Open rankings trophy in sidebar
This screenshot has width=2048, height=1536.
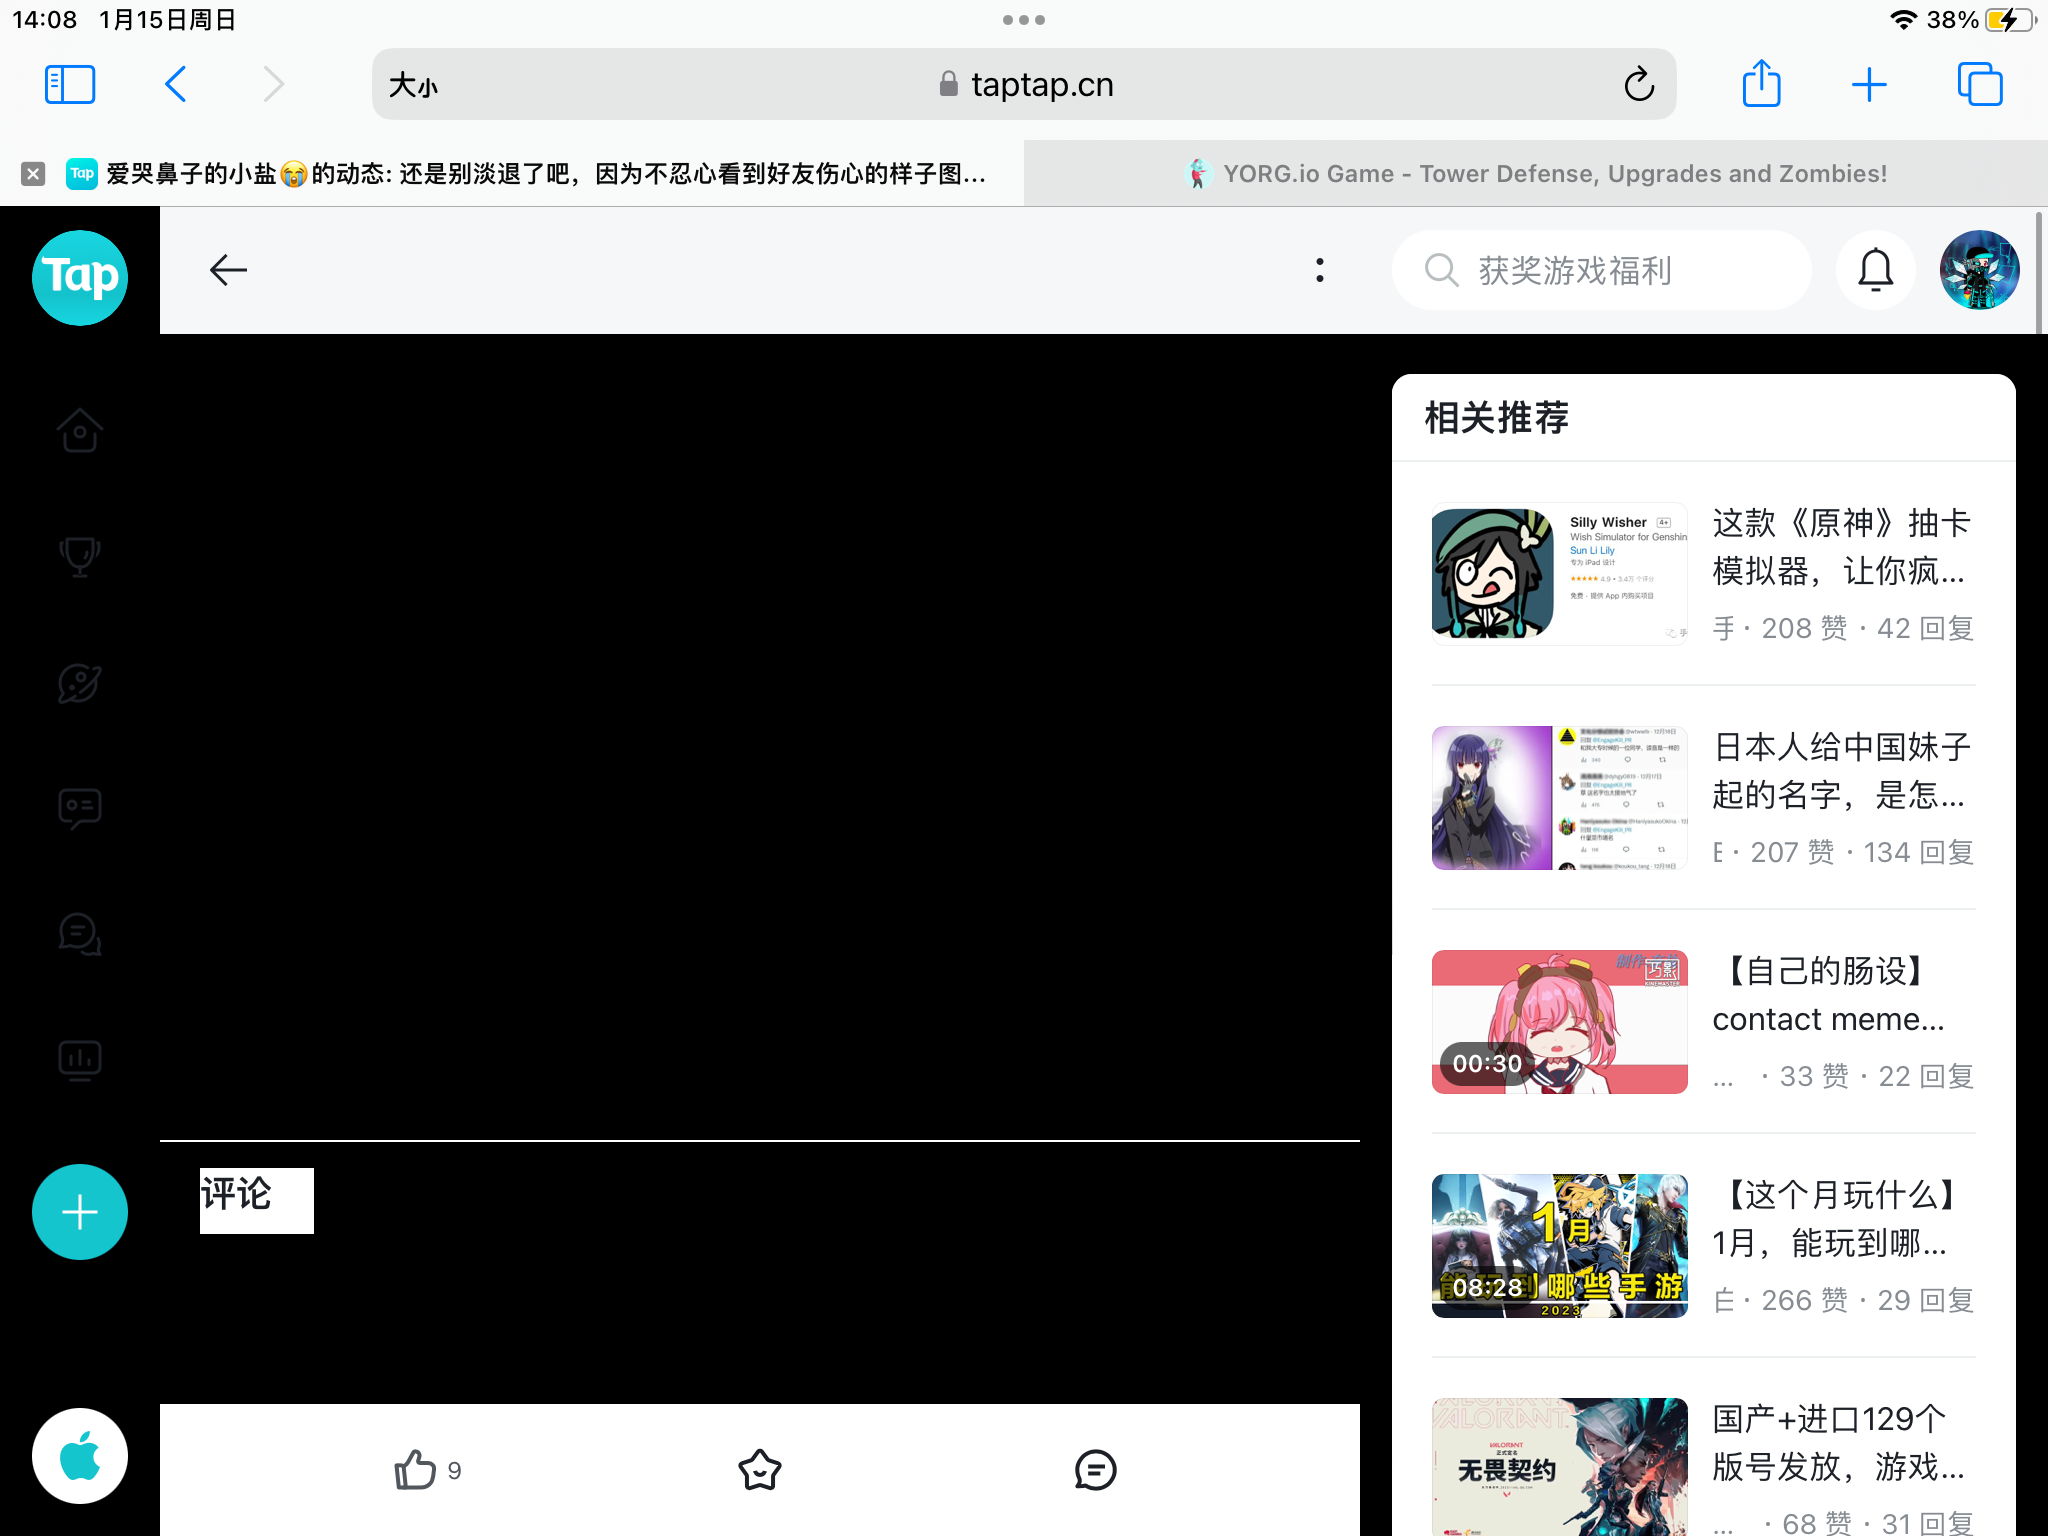point(80,557)
